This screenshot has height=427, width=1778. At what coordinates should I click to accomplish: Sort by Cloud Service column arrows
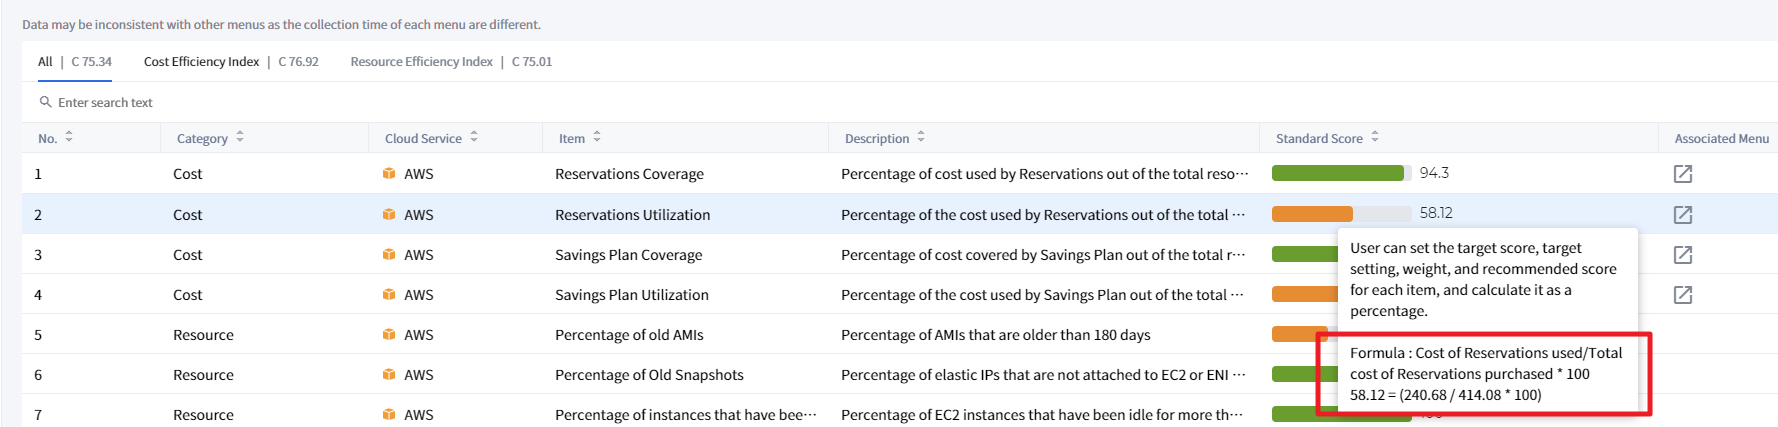(x=474, y=137)
